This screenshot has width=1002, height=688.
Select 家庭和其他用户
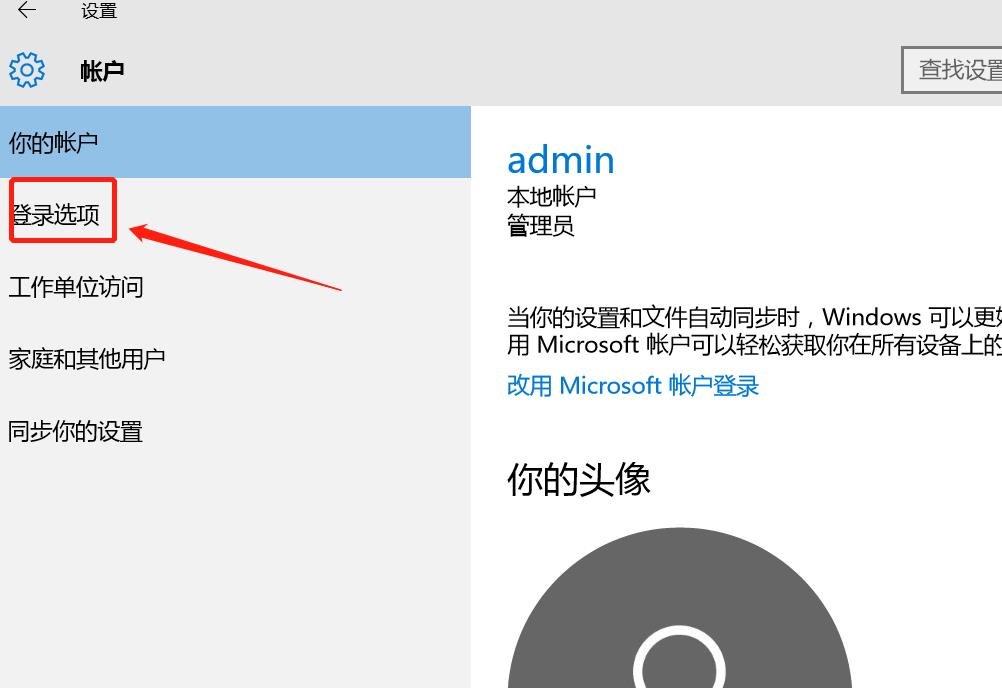(x=86, y=358)
